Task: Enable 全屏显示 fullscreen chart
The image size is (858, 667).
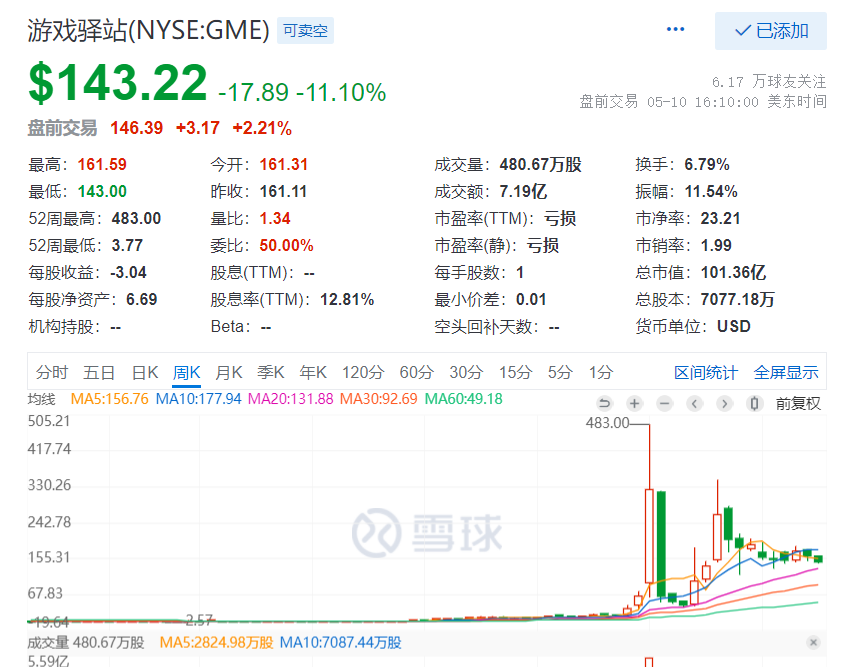Action: tap(786, 371)
